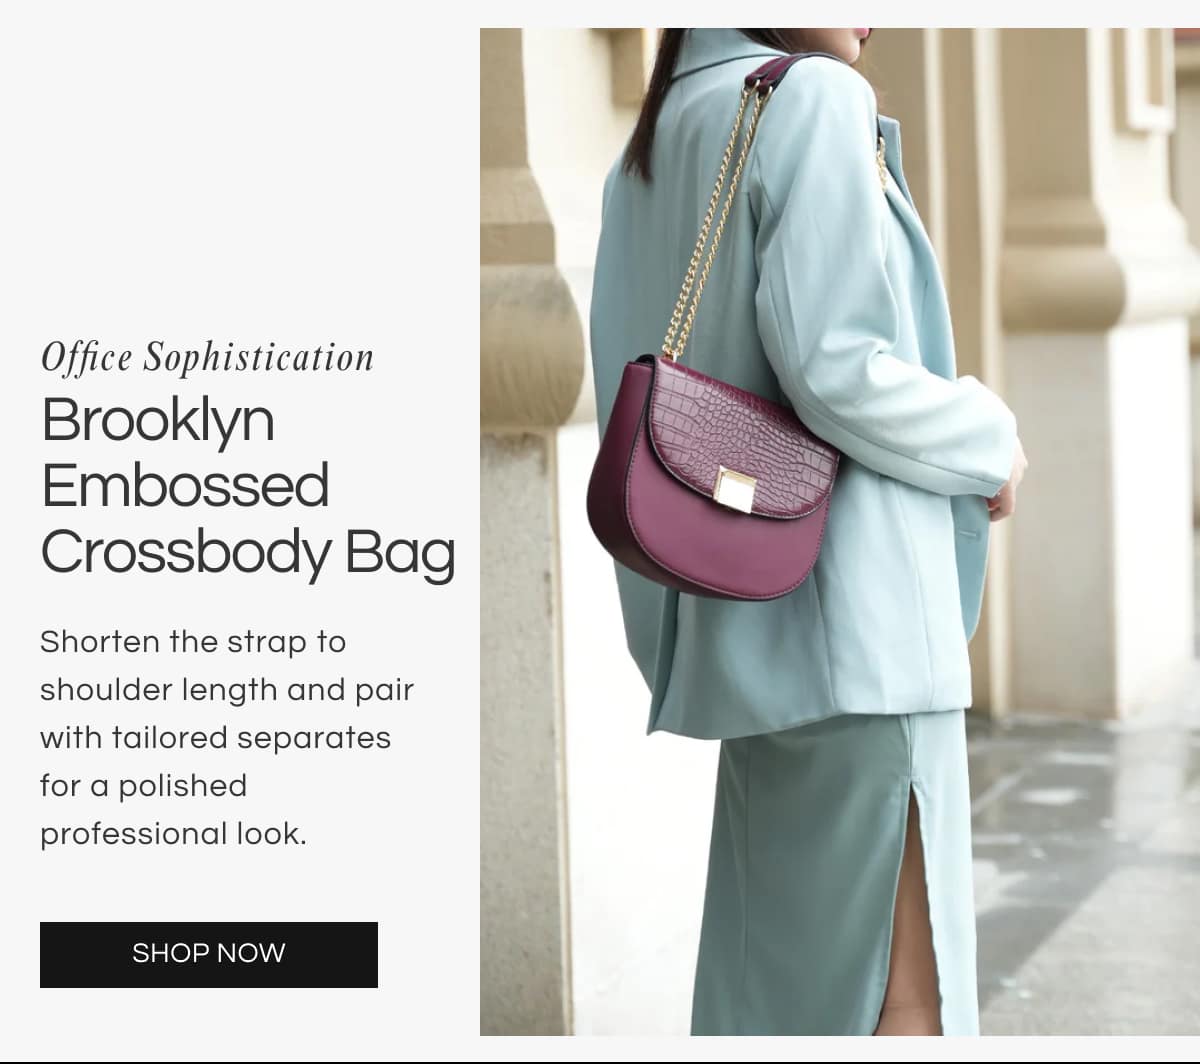Click the horizontal divider line at the bottom

(x=600, y=1061)
